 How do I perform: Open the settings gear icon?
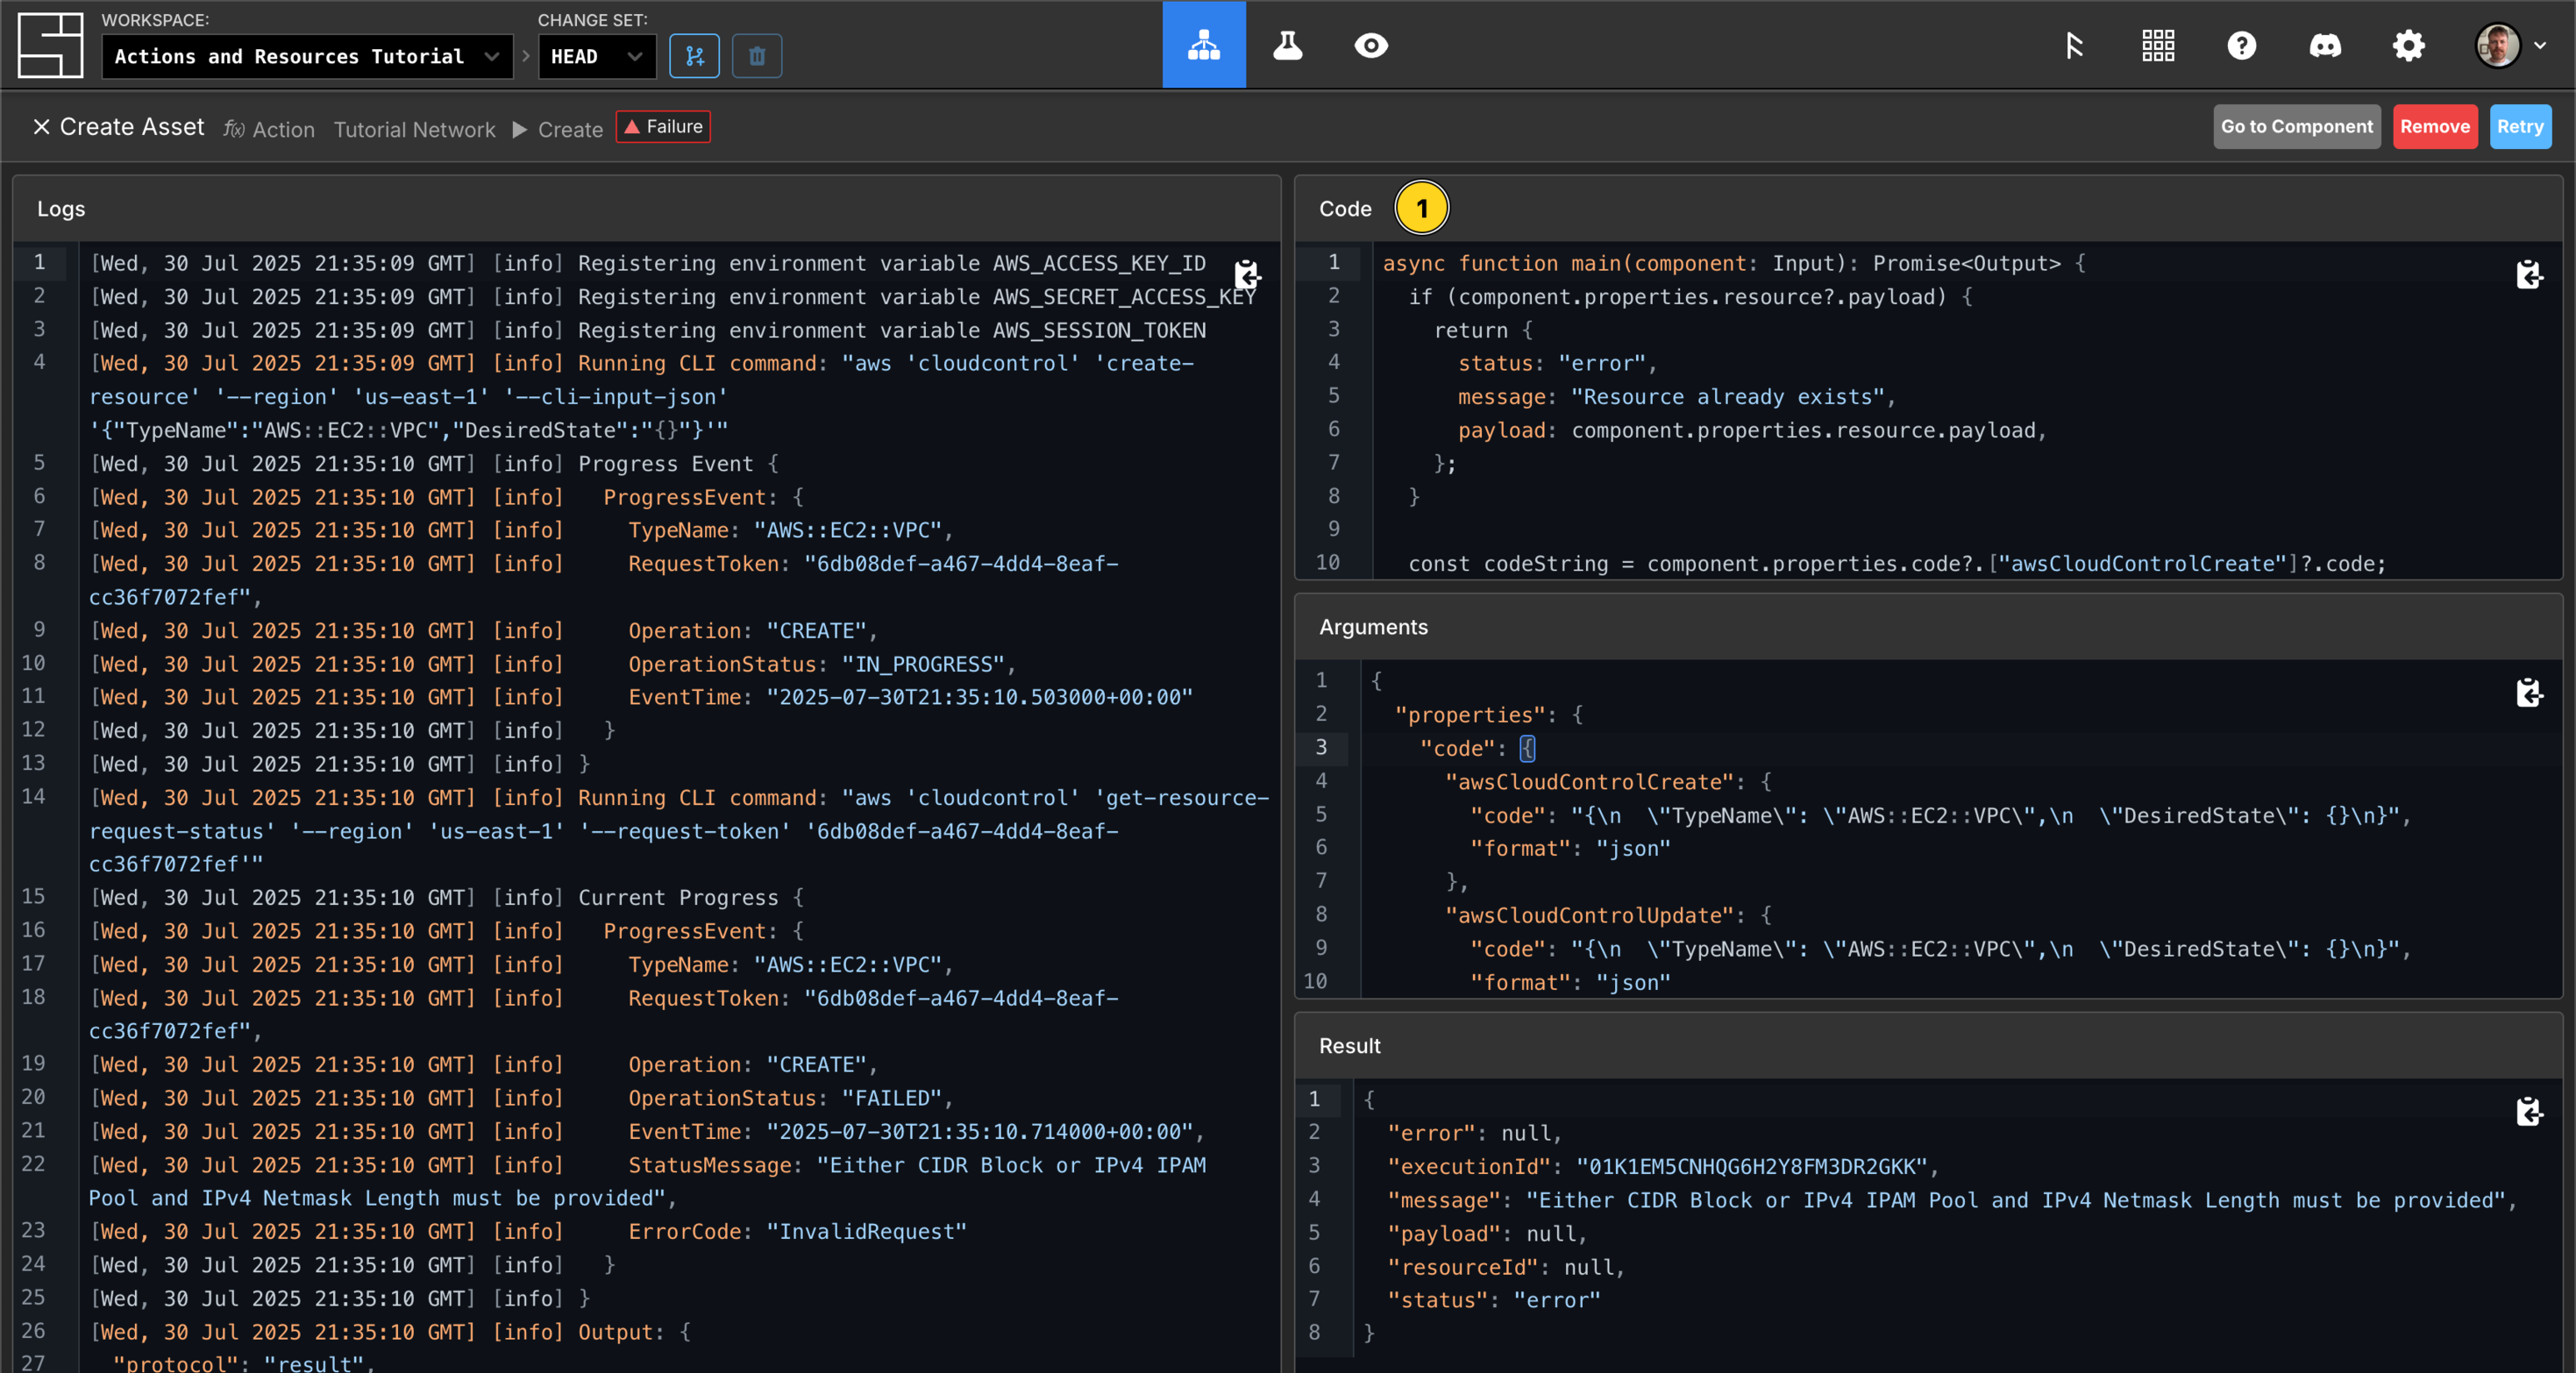click(2408, 45)
